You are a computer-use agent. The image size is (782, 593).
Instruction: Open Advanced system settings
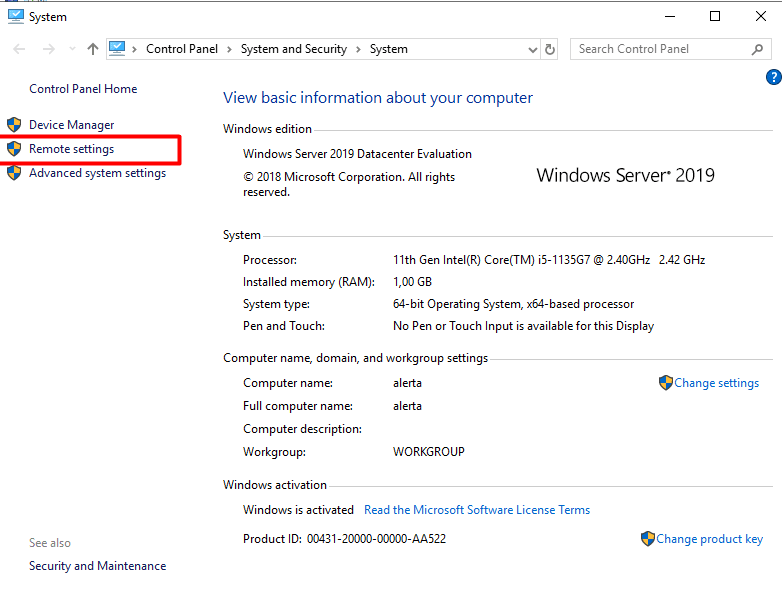tap(97, 173)
